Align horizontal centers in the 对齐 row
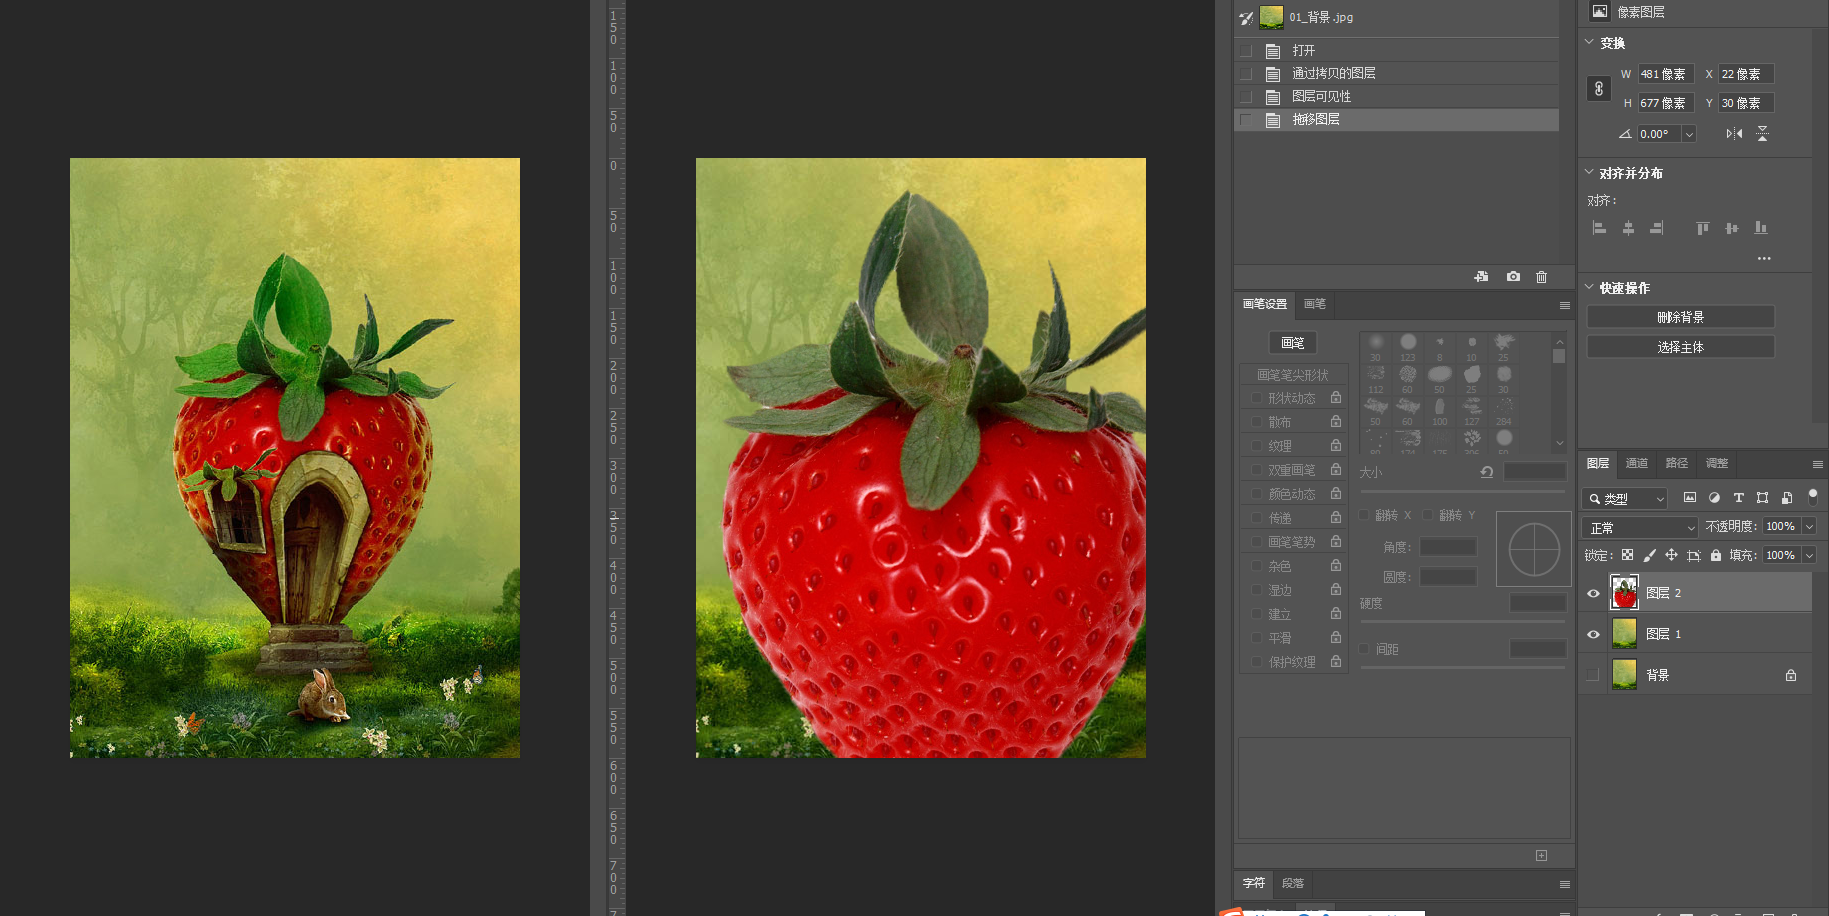1829x916 pixels. [1628, 228]
